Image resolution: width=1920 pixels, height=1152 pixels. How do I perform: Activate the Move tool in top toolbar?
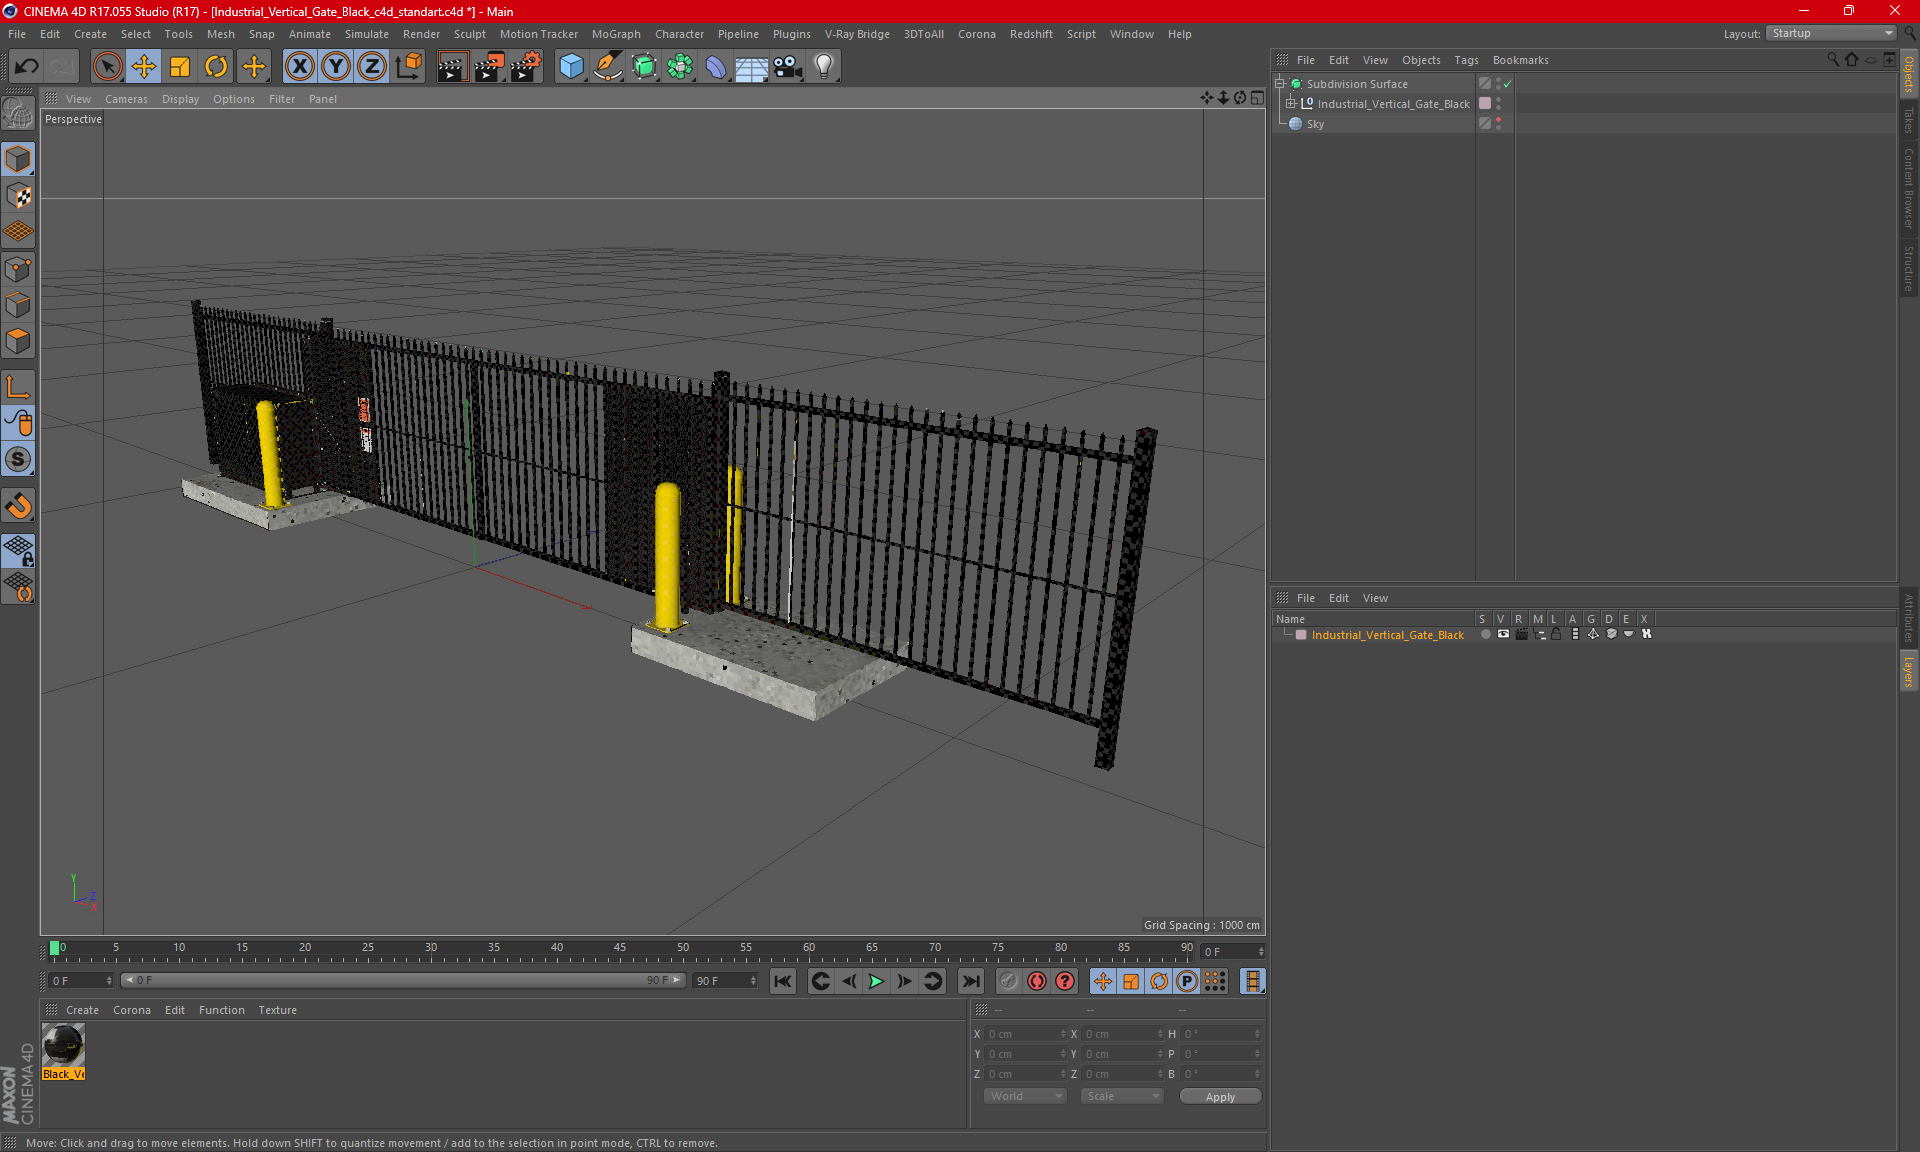143,66
